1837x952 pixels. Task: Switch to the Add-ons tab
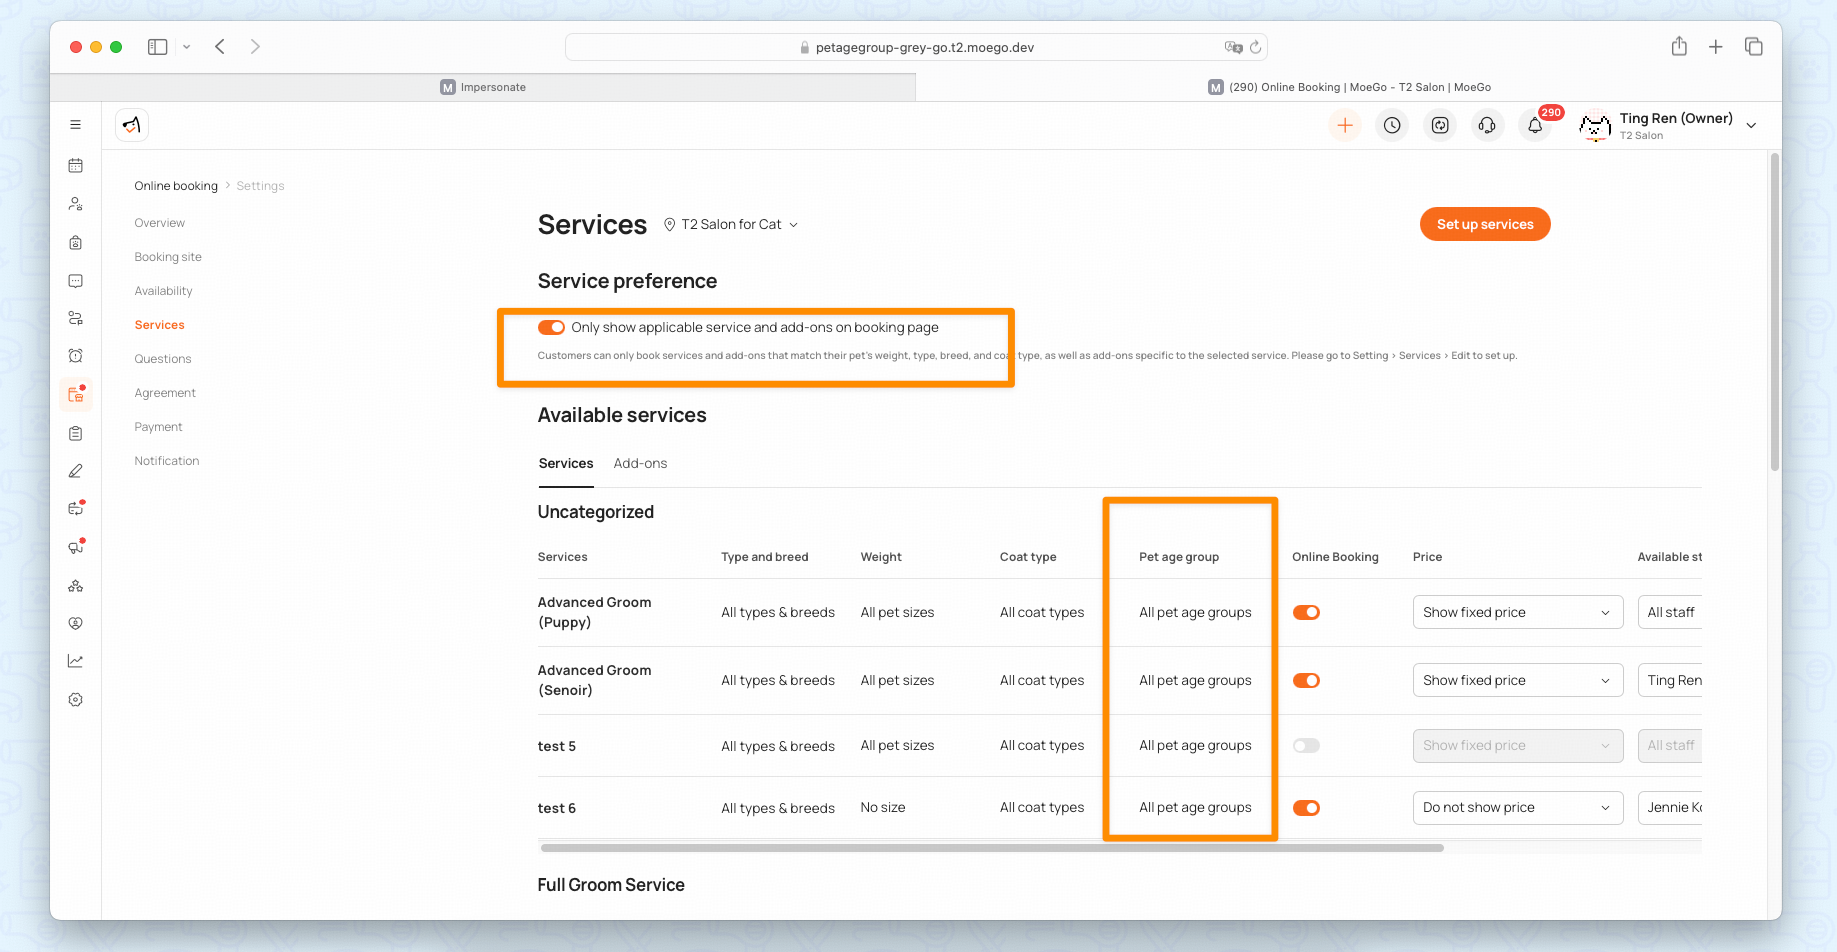pos(640,464)
